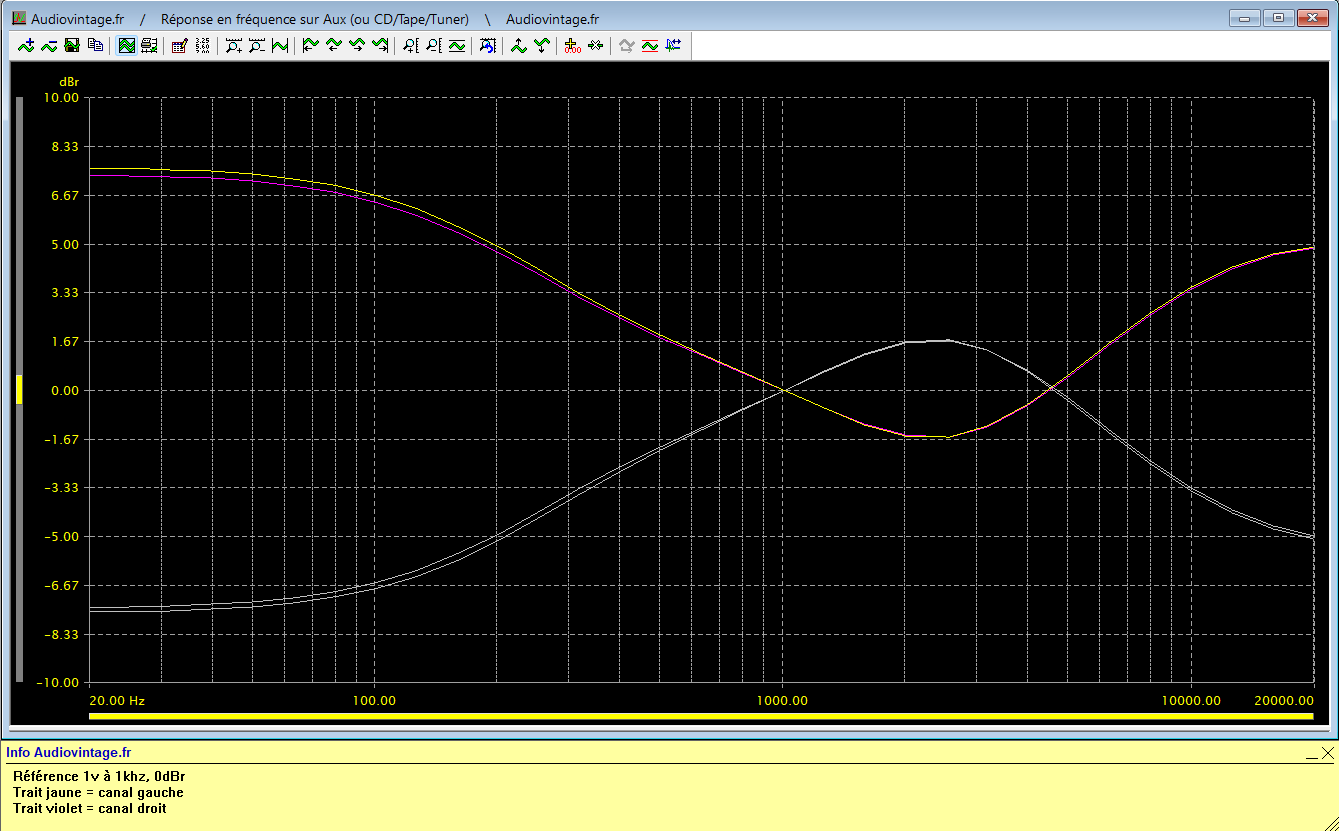Click the remove curve icon with minus sign
Viewport: 1339px width, 831px height.
click(49, 45)
